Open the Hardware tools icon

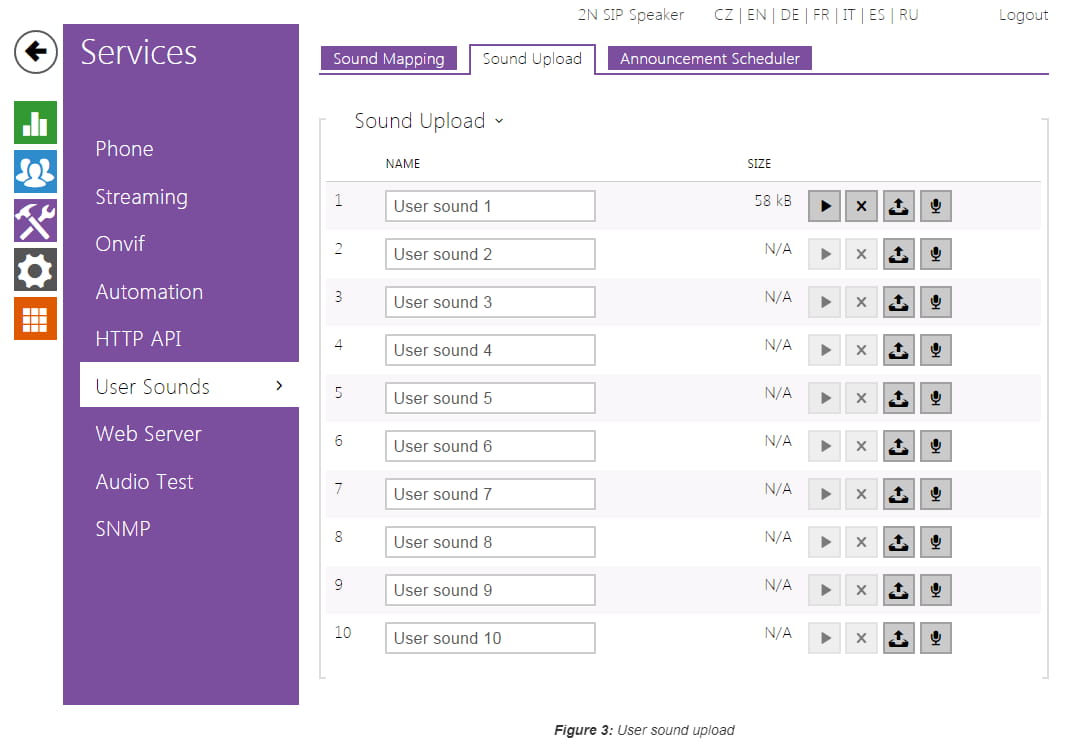click(x=35, y=220)
